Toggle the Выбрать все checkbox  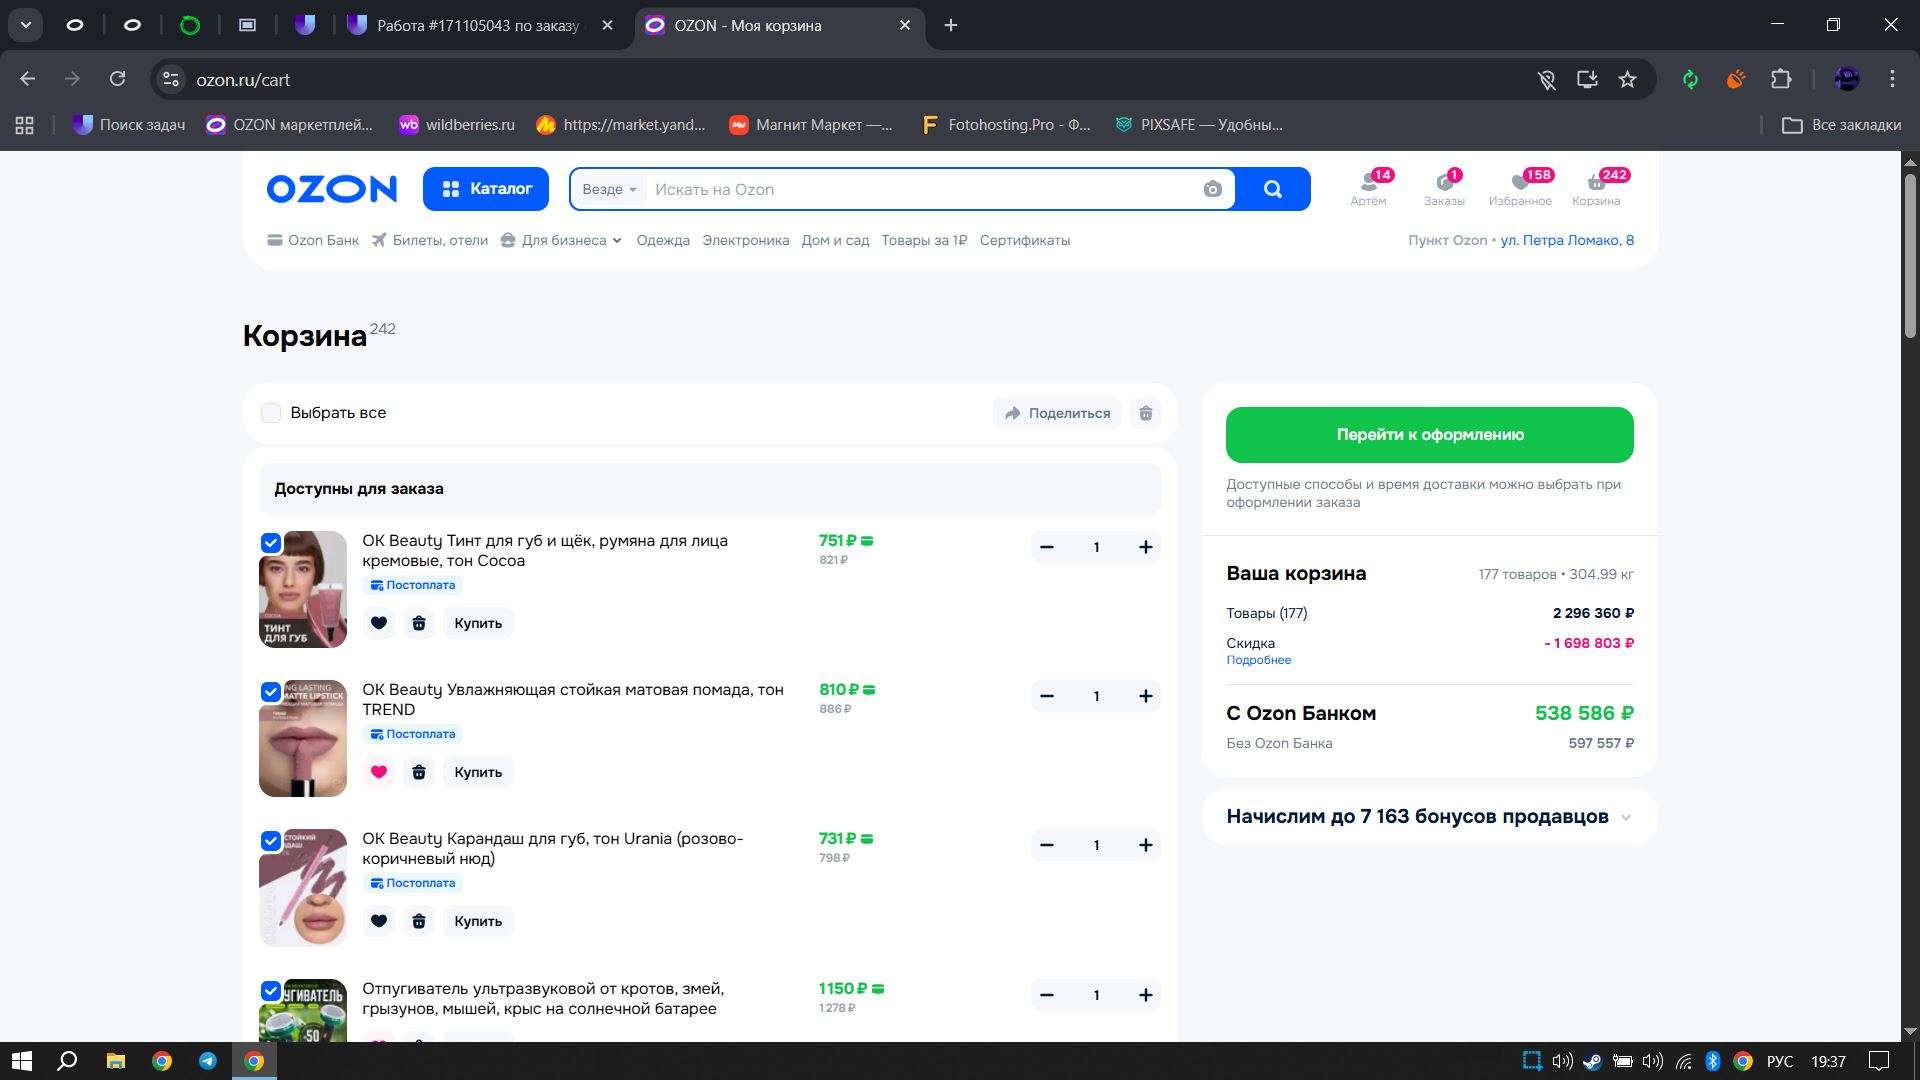[271, 413]
